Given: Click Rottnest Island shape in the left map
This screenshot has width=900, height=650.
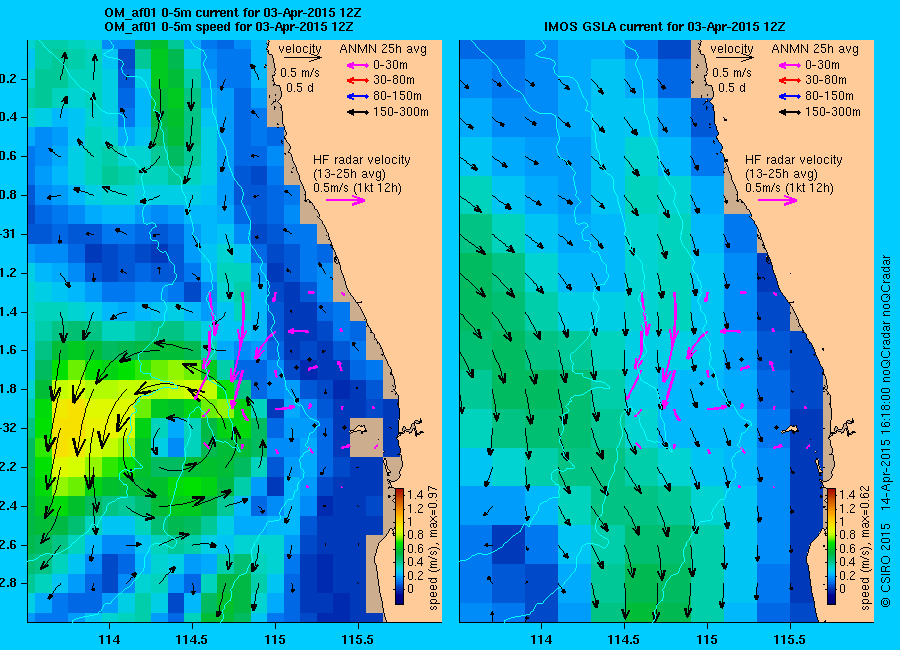Looking at the screenshot, I should pos(359,429).
